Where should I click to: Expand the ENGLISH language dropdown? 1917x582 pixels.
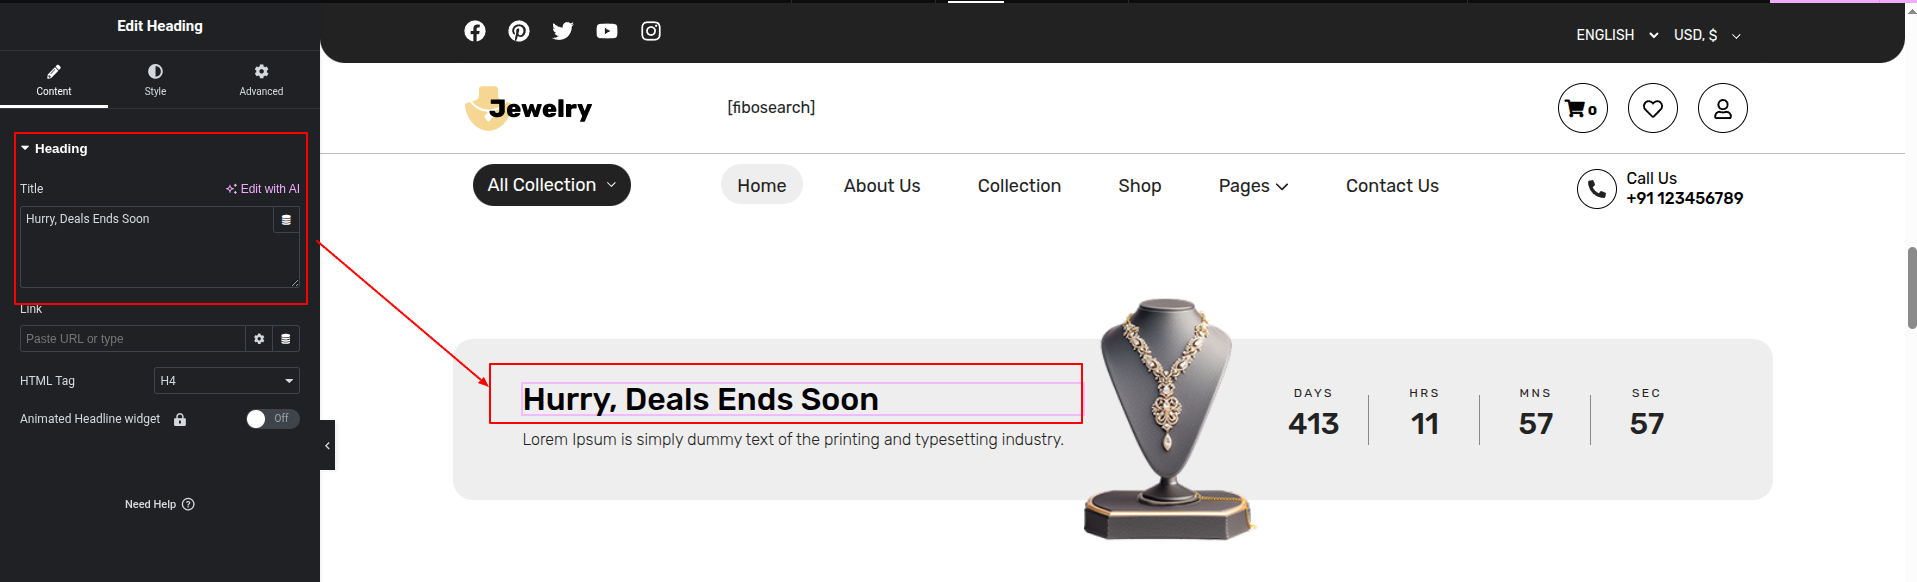pyautogui.click(x=1617, y=35)
